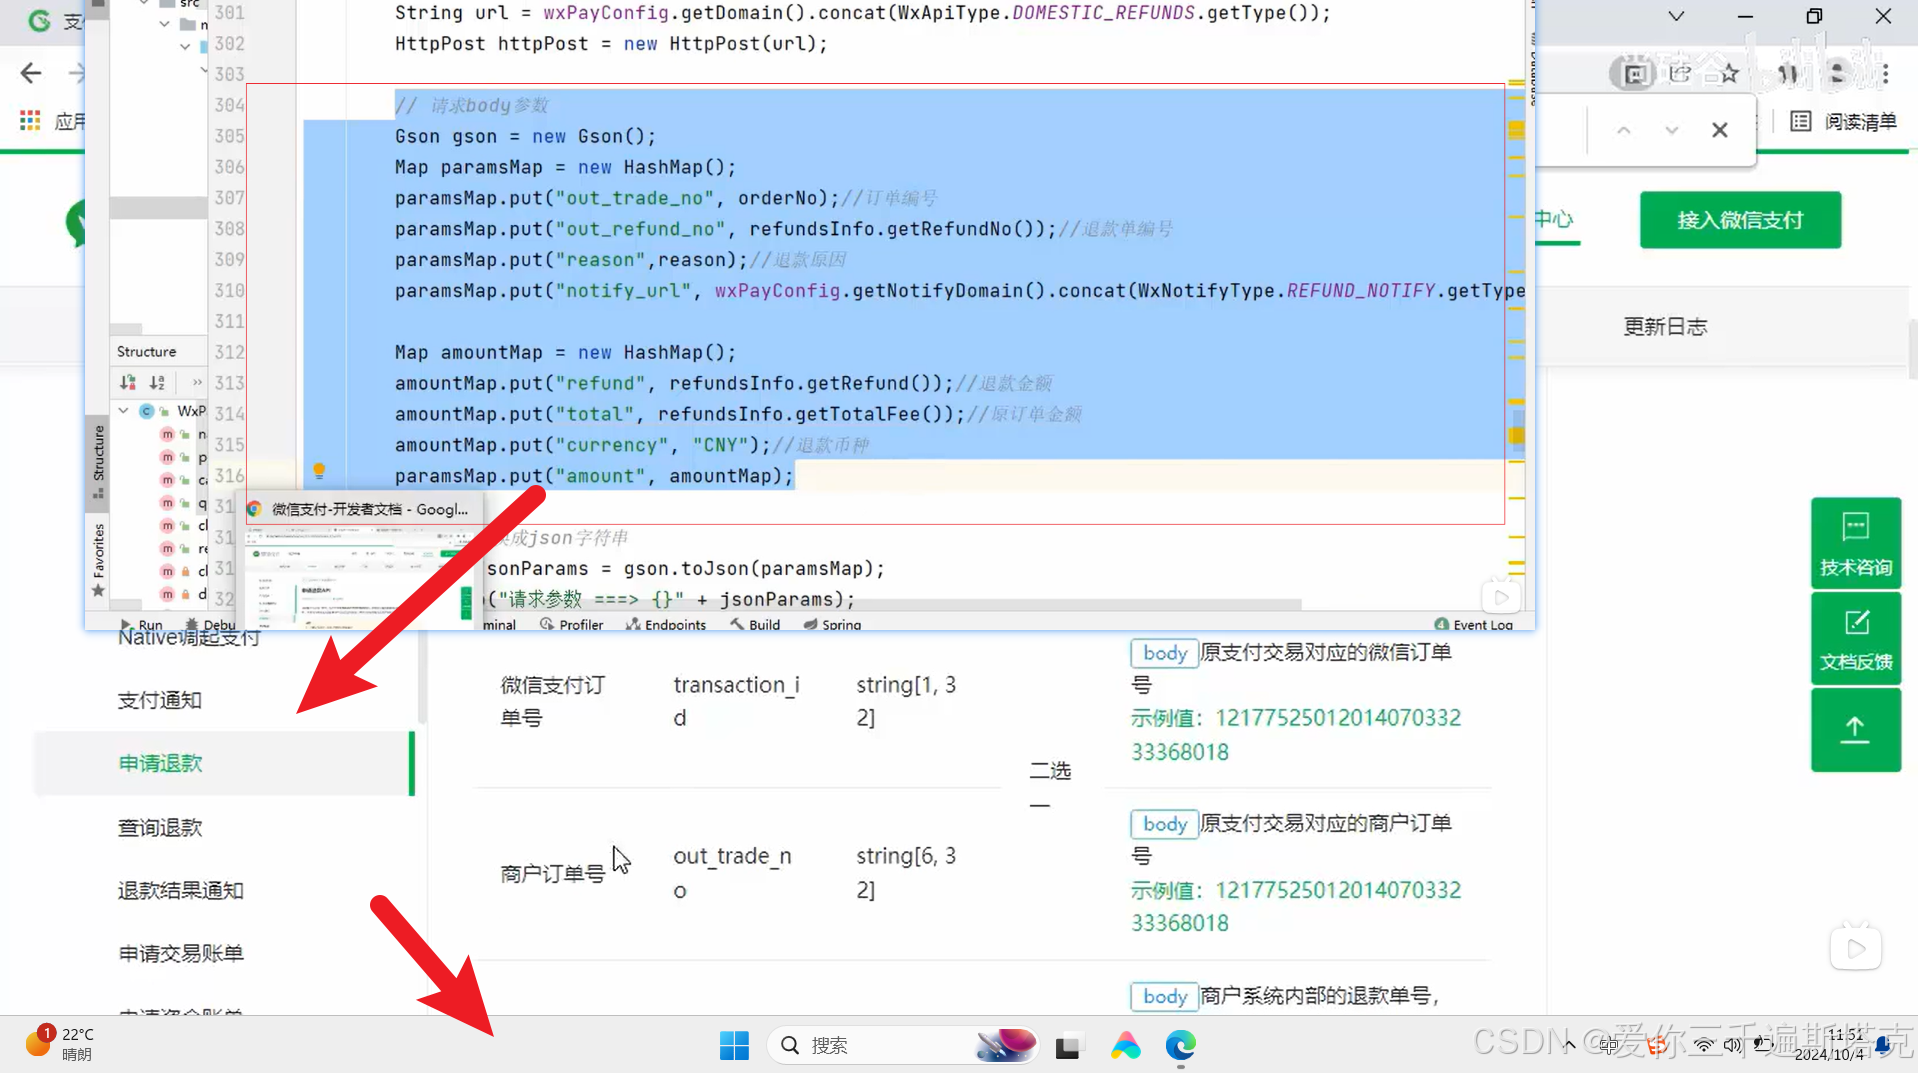Open Task View from the taskbar
Viewport: 1918px width, 1073px height.
coord(1067,1046)
